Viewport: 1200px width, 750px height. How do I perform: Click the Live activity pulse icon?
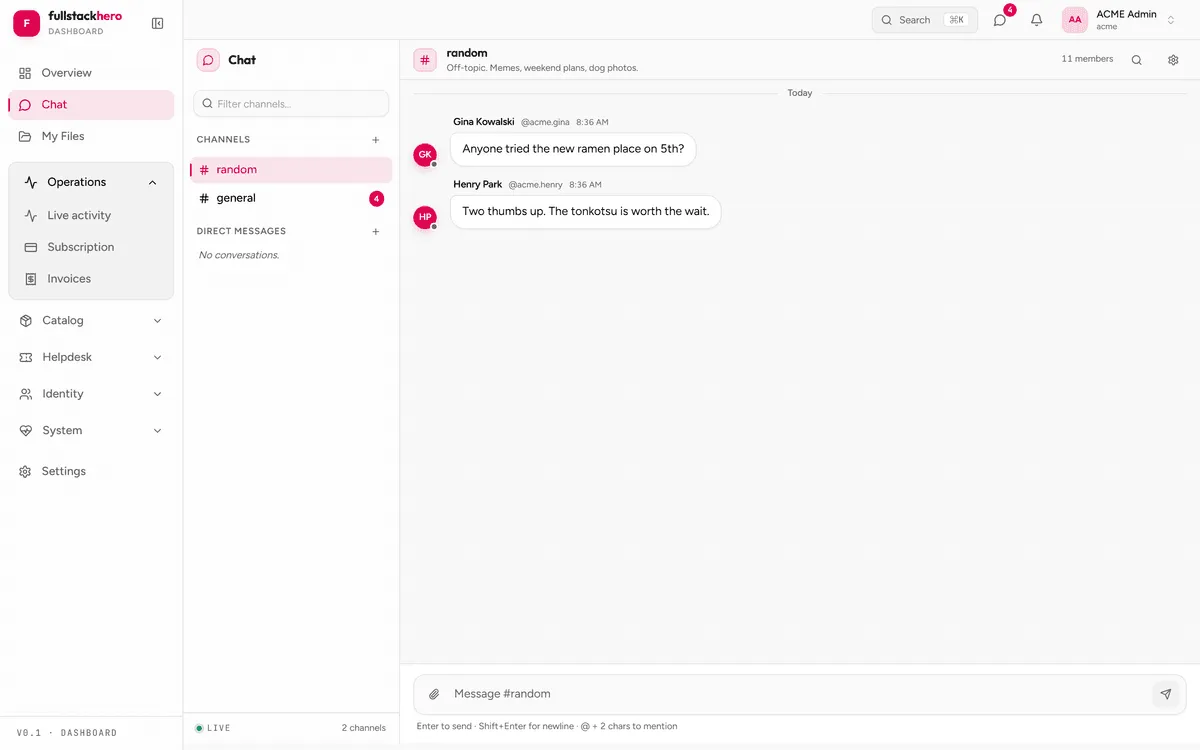pos(31,215)
